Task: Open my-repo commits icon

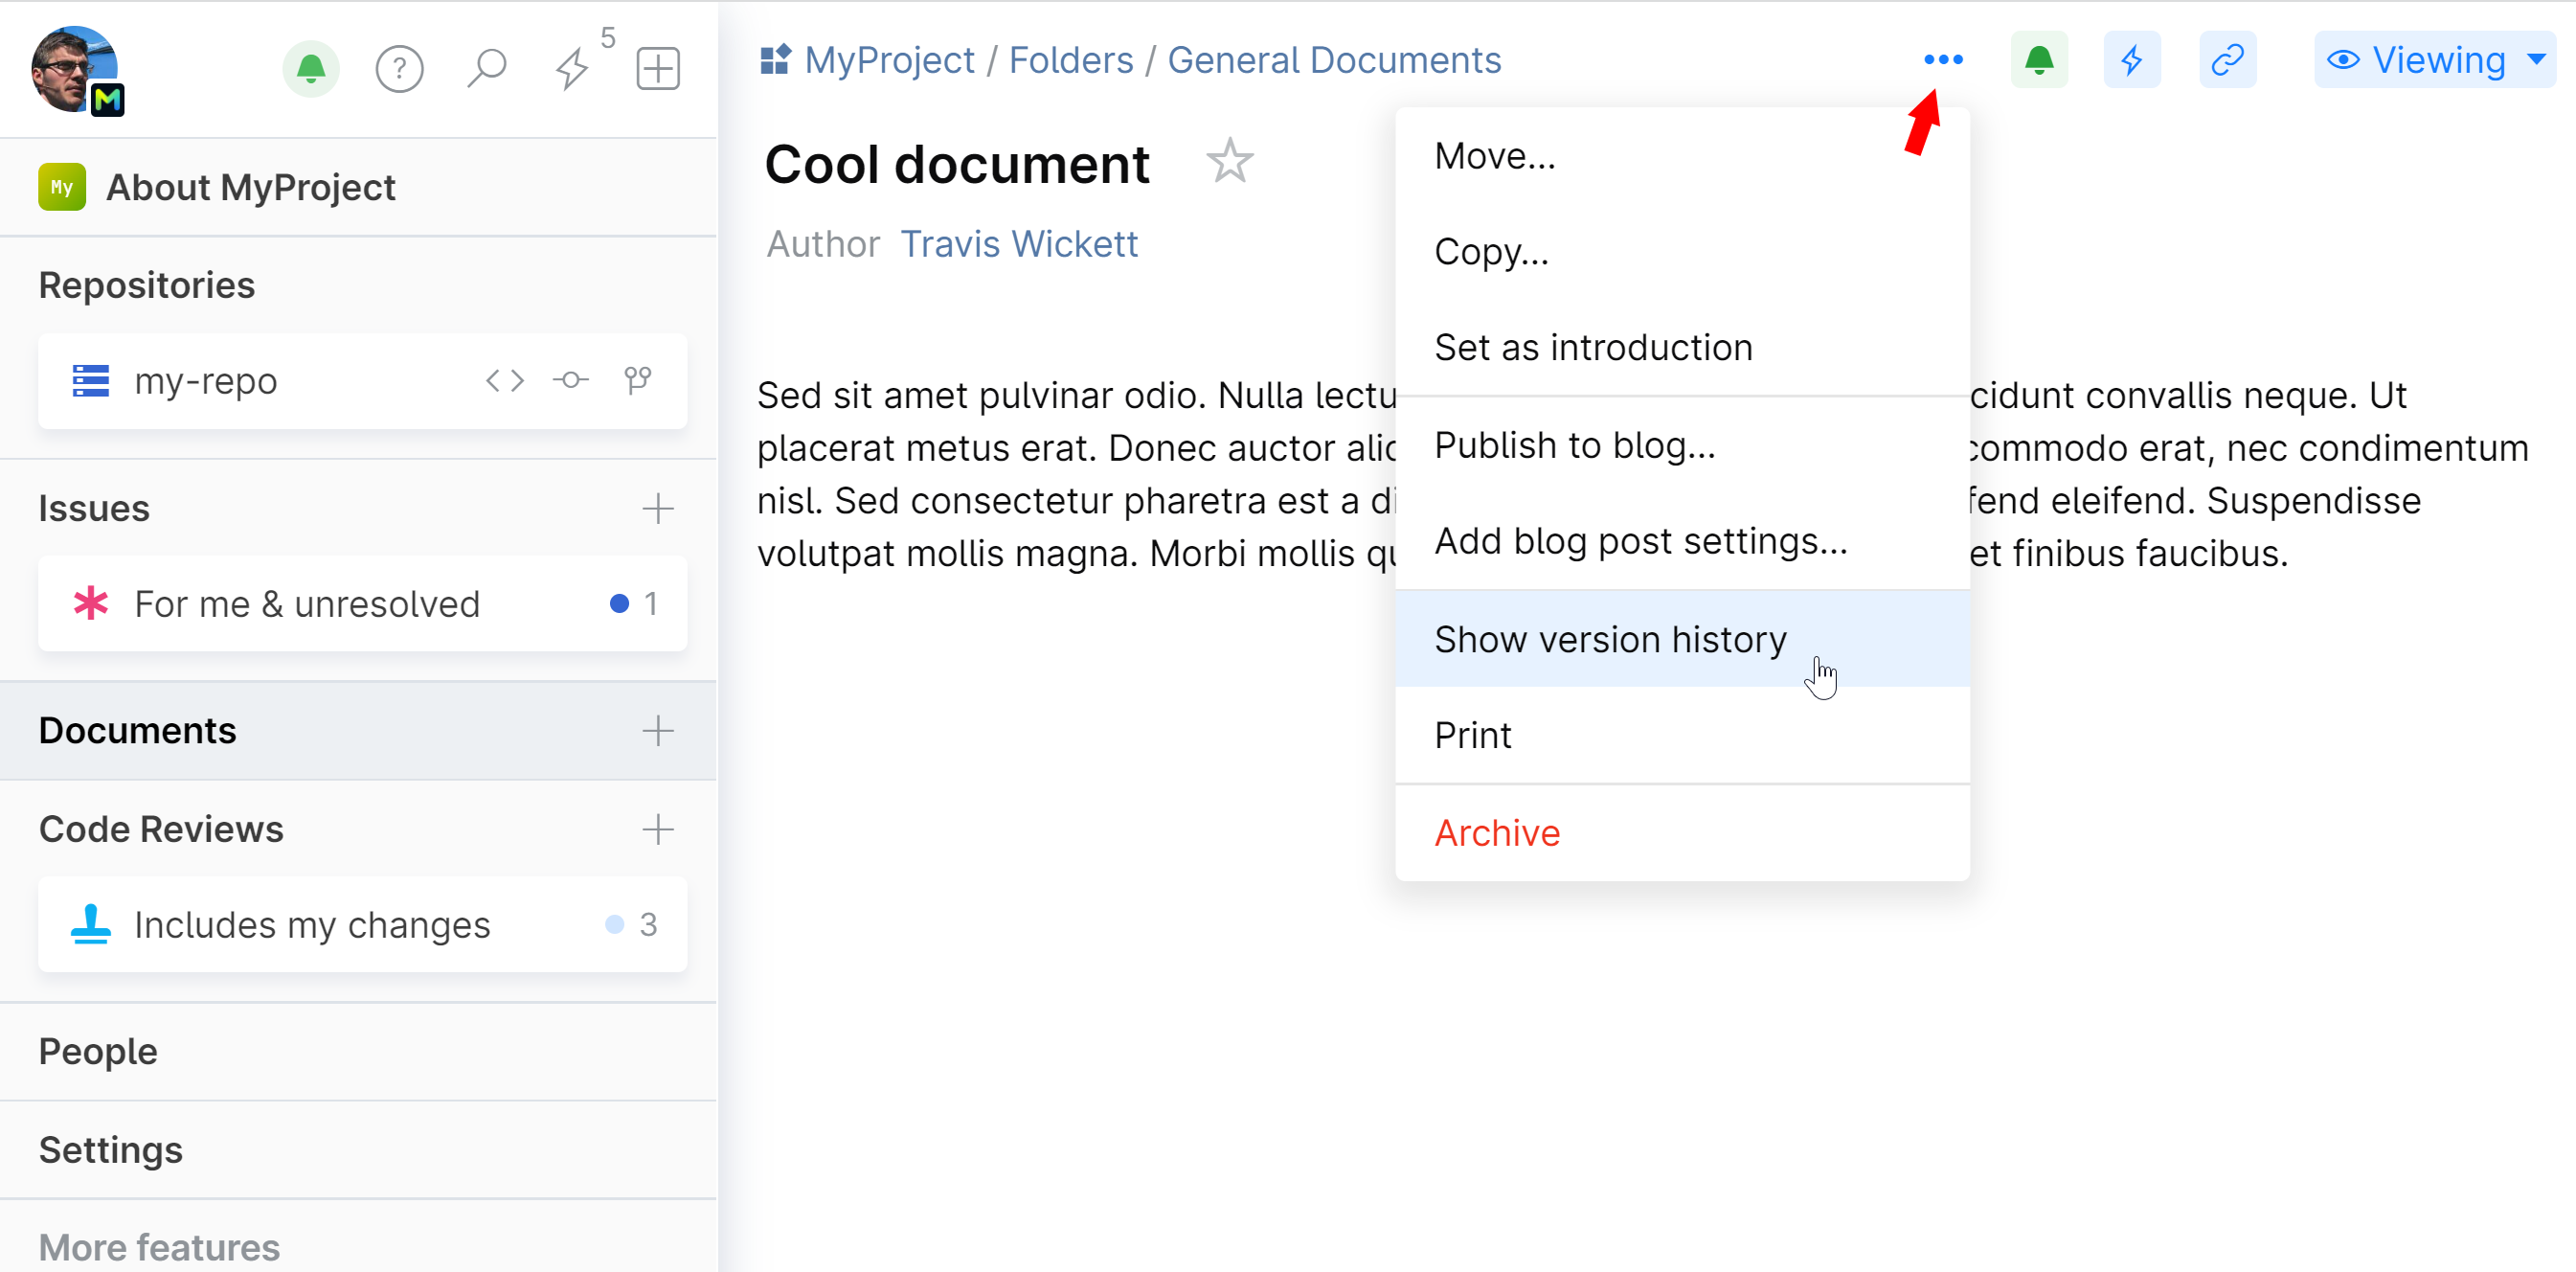Action: click(571, 380)
